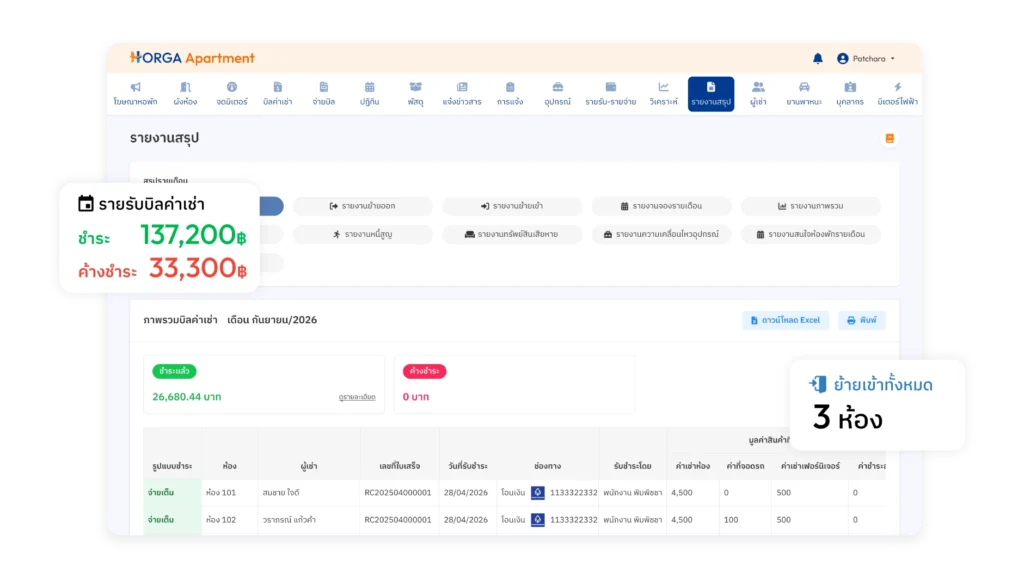Click the HORGA Apartment logo

(192, 58)
